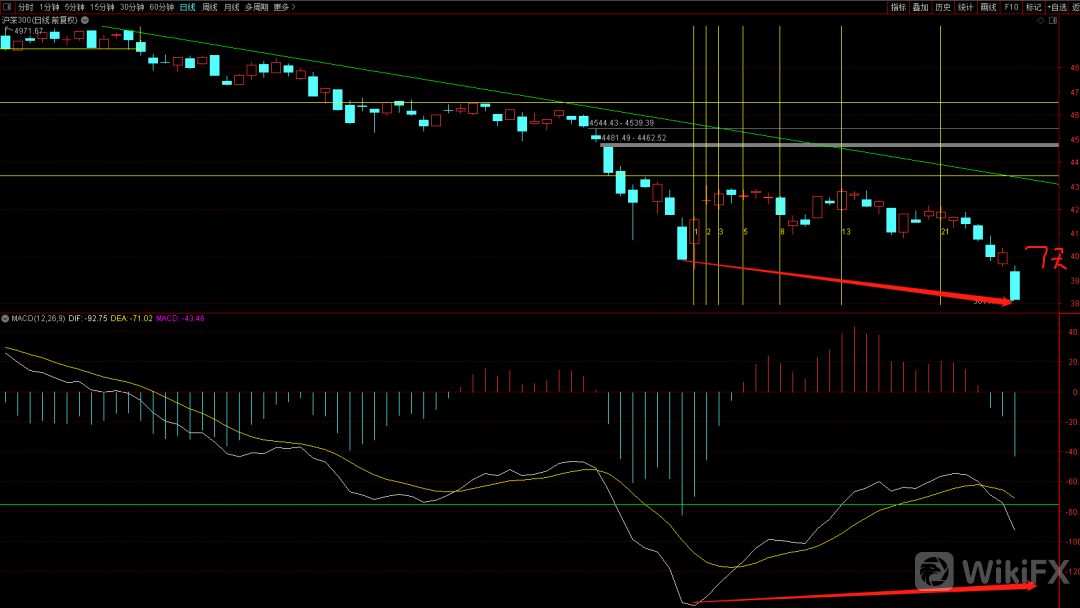Expand the MACD indicator dropdown arrow
Viewport: 1080px width, 608px height.
point(5,318)
